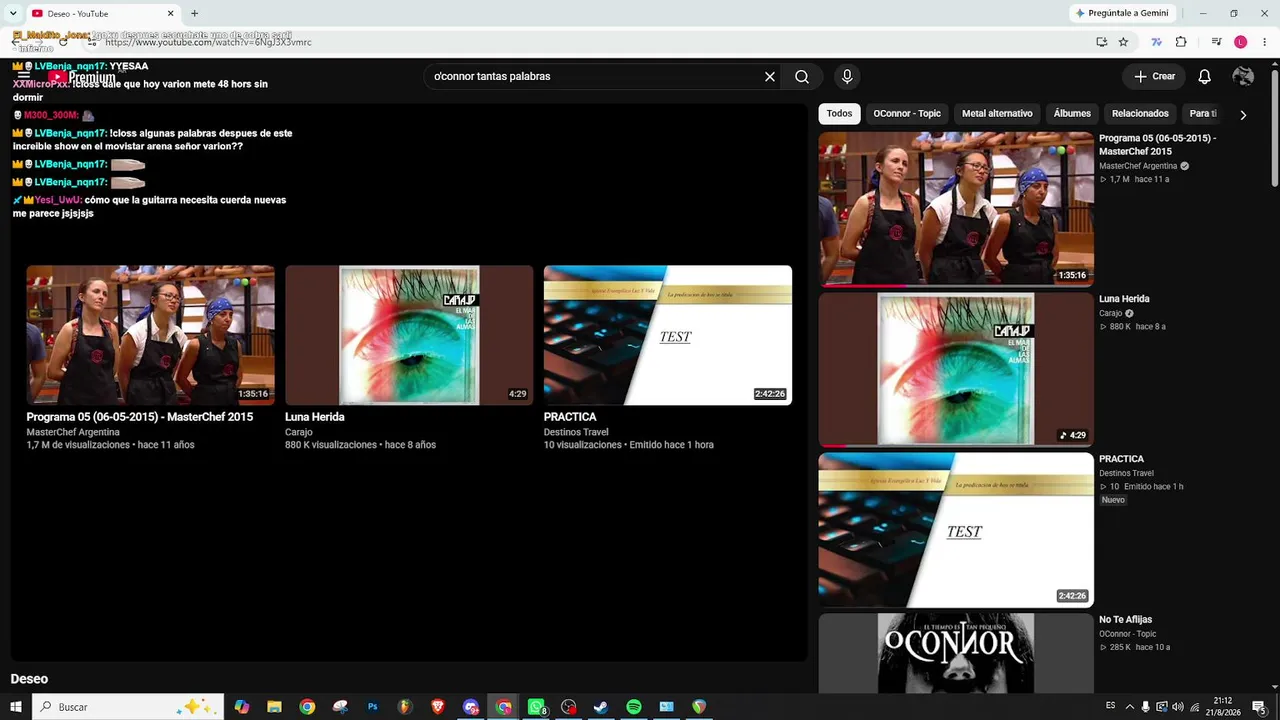Open endscreen PRACTICA video thumbnail
The image size is (1280, 720).
coord(668,335)
